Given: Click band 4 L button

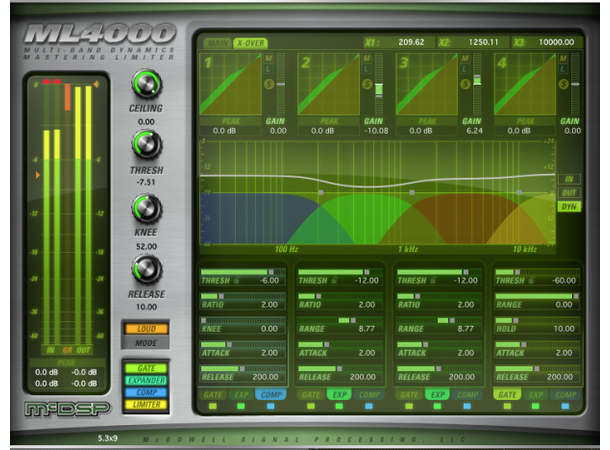Looking at the screenshot, I should coord(563,69).
